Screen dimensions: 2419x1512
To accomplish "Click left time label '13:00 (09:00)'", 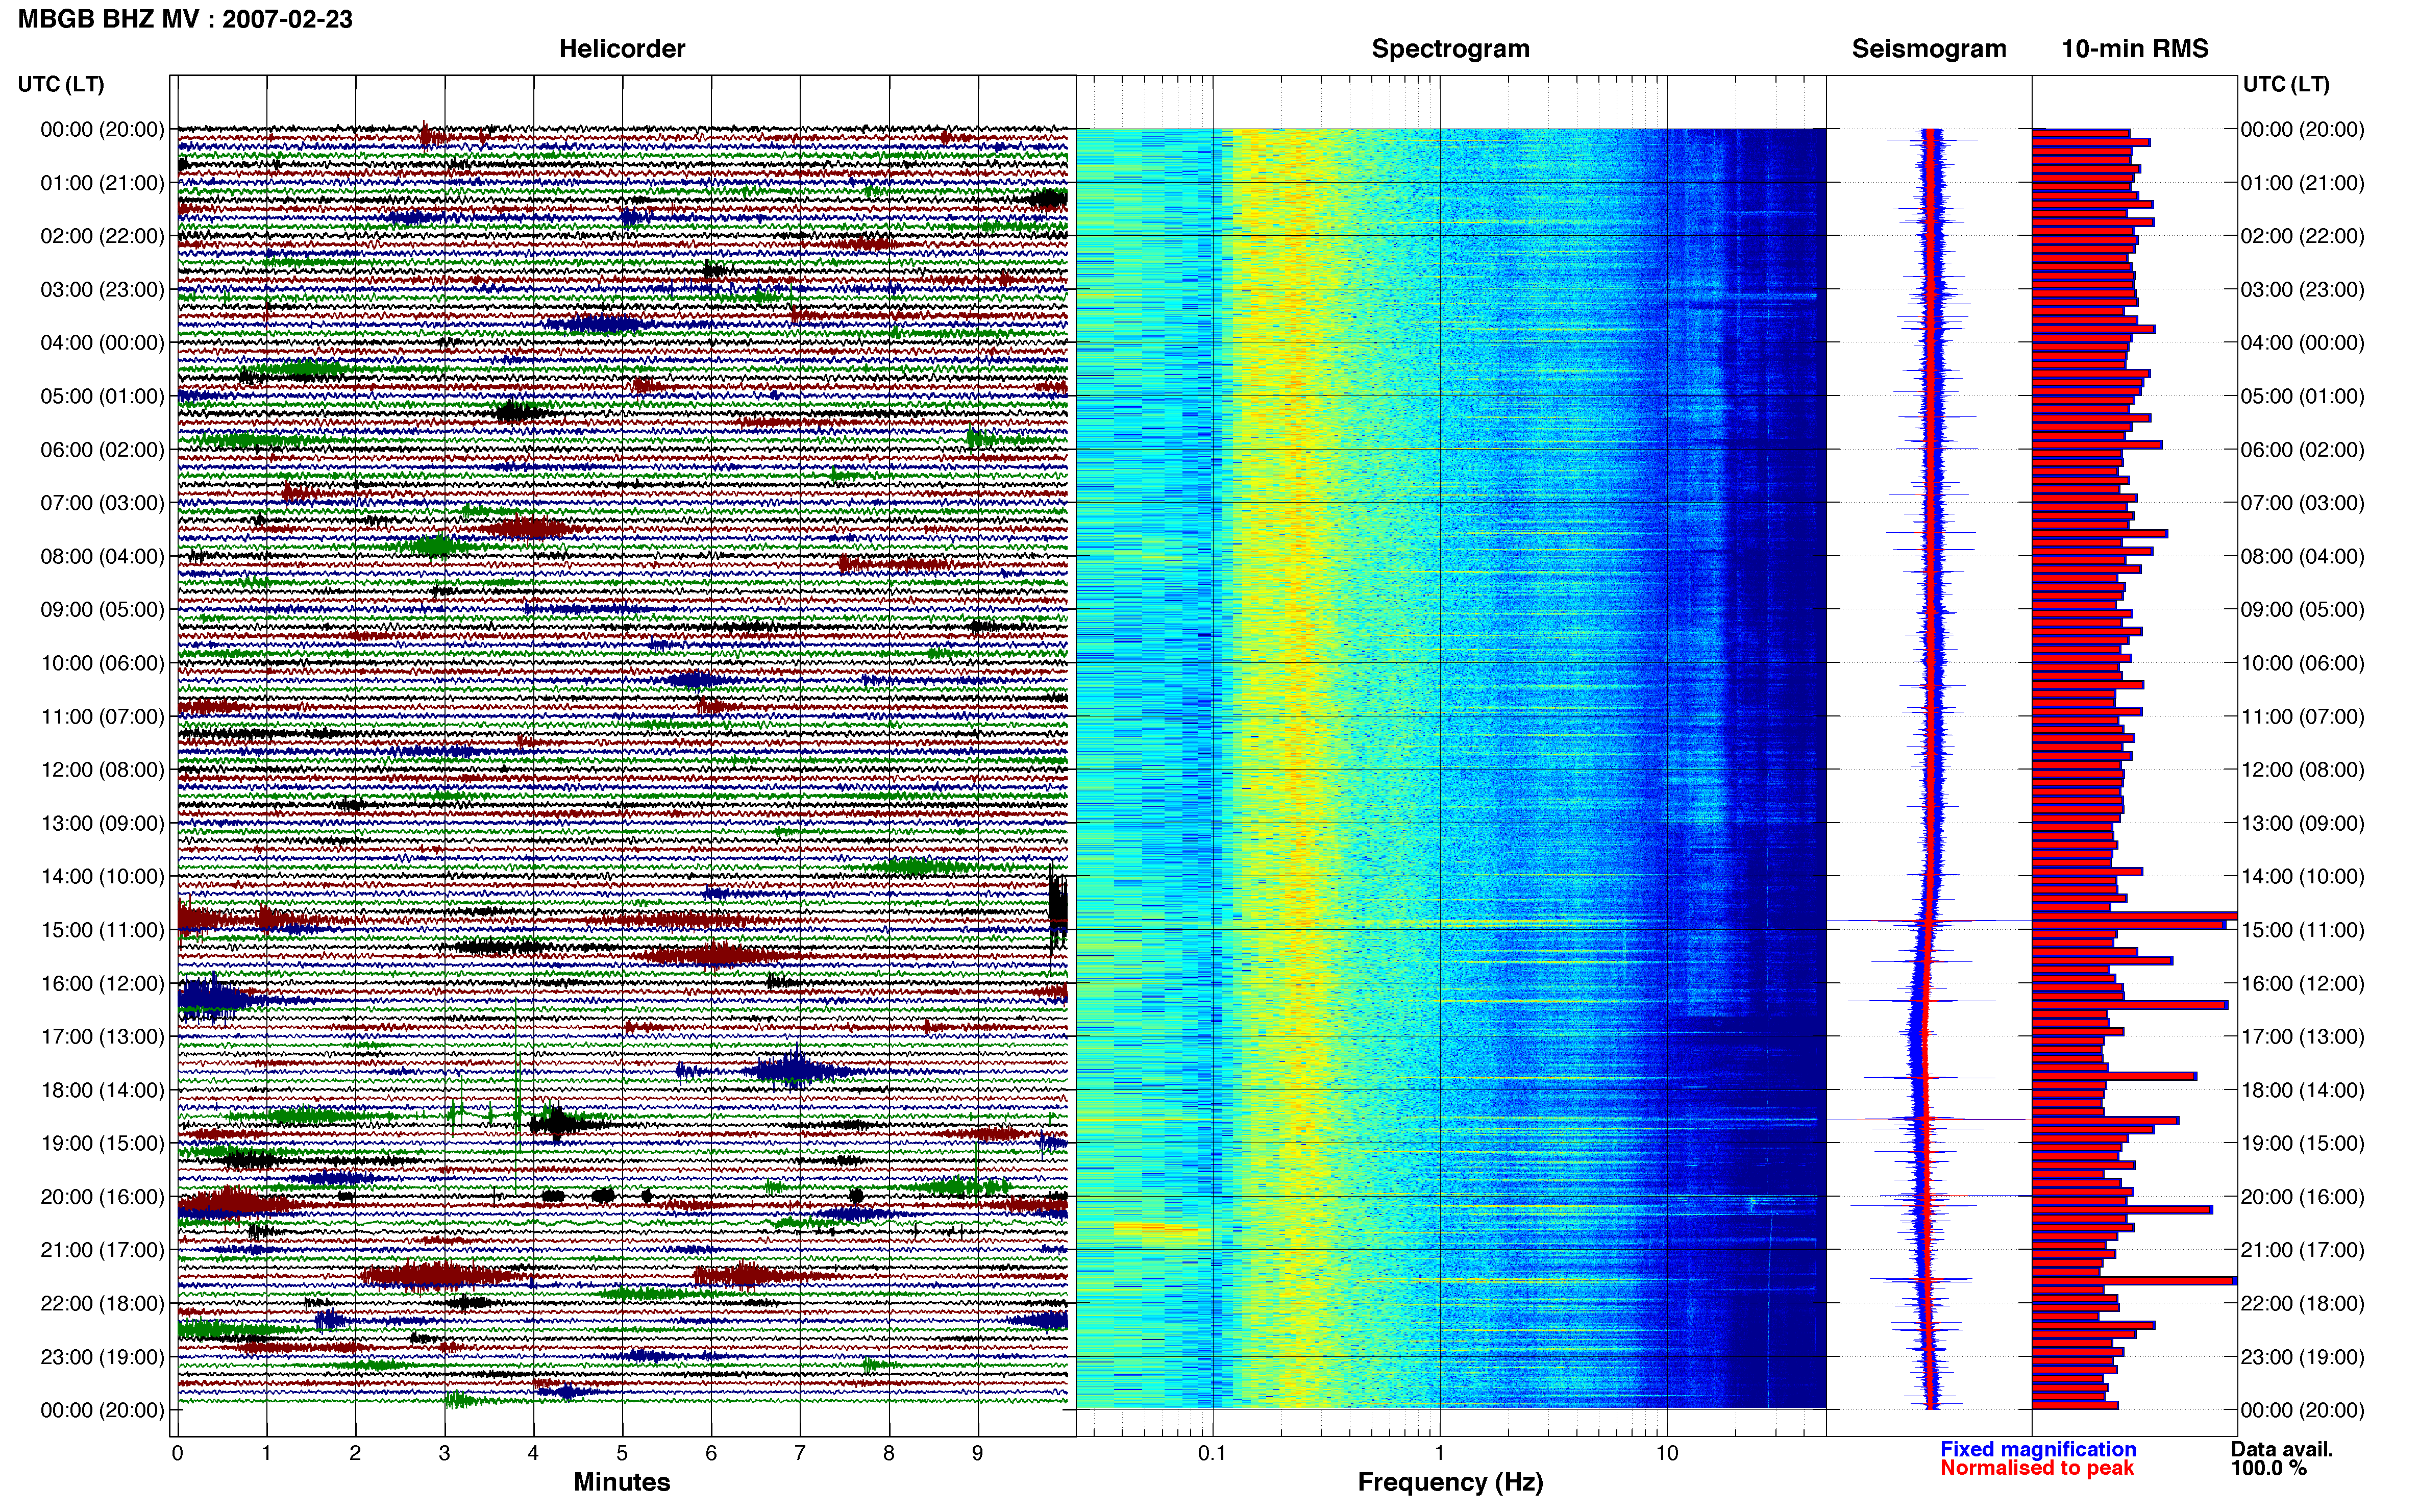I will 102,823.
